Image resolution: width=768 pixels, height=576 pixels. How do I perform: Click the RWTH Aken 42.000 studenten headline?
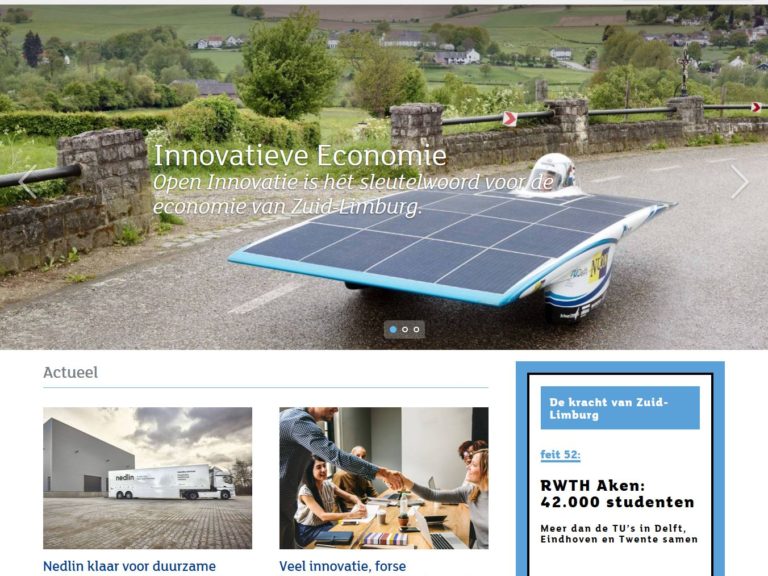[617, 494]
